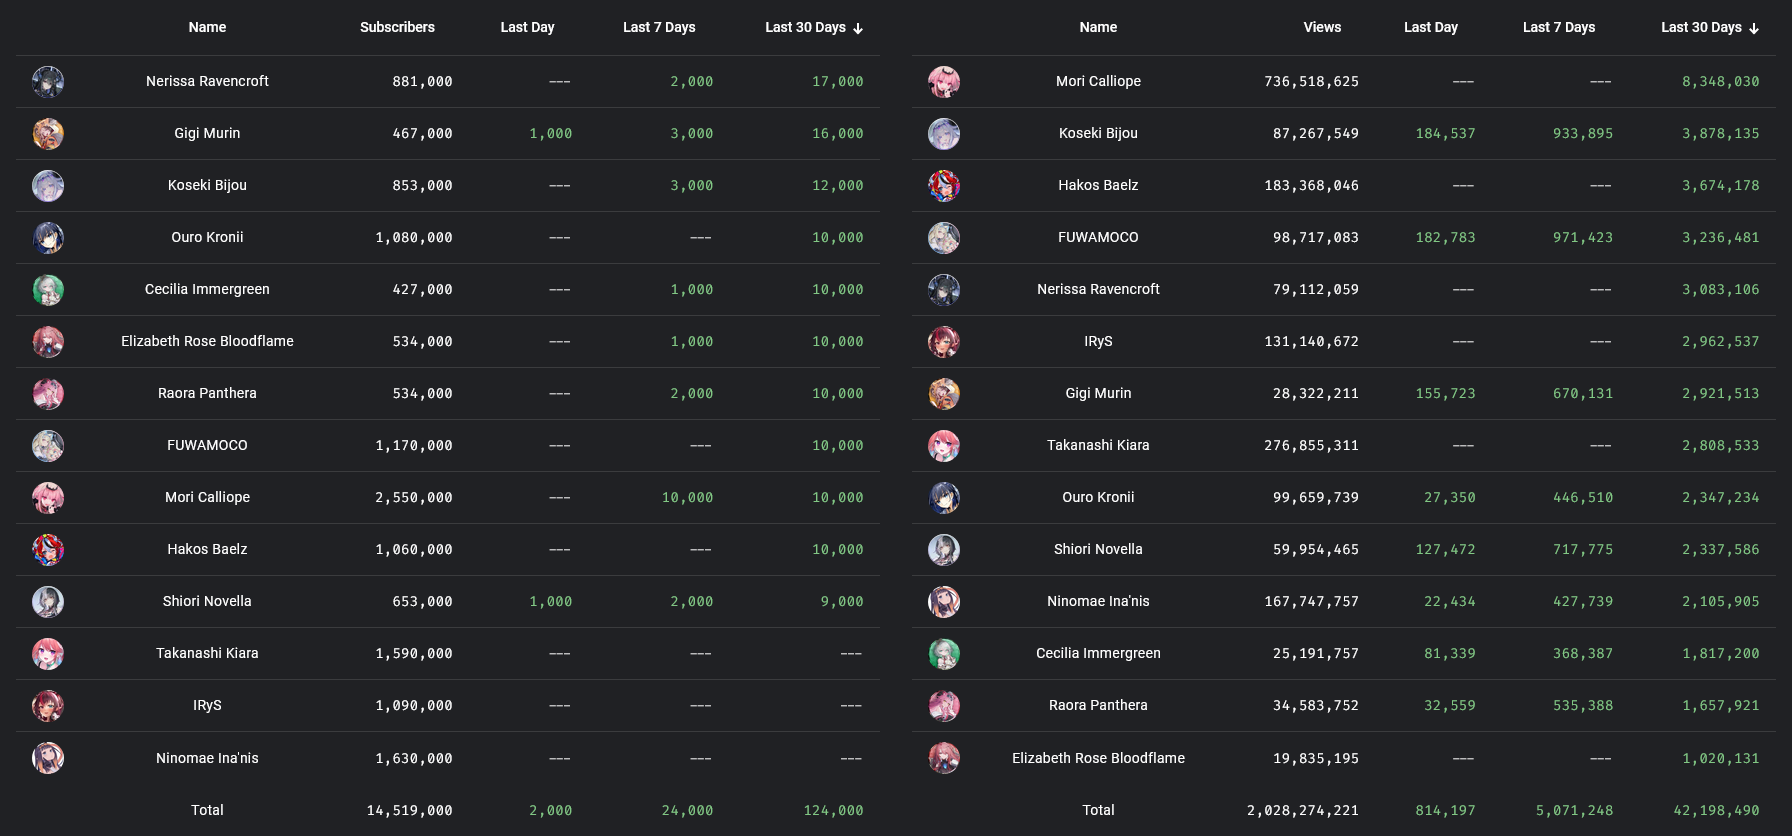Open the Koseki Bijou name in the views table
Viewport: 1792px width, 836px height.
(x=1098, y=133)
